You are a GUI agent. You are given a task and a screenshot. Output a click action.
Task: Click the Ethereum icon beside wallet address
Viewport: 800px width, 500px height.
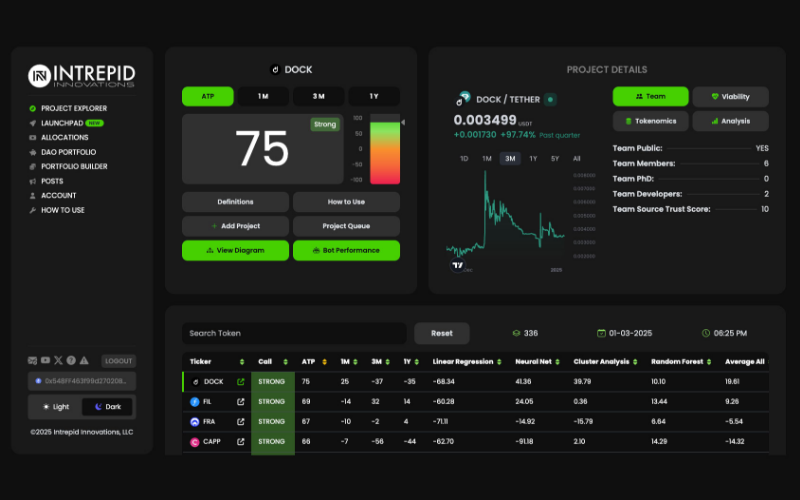point(38,381)
